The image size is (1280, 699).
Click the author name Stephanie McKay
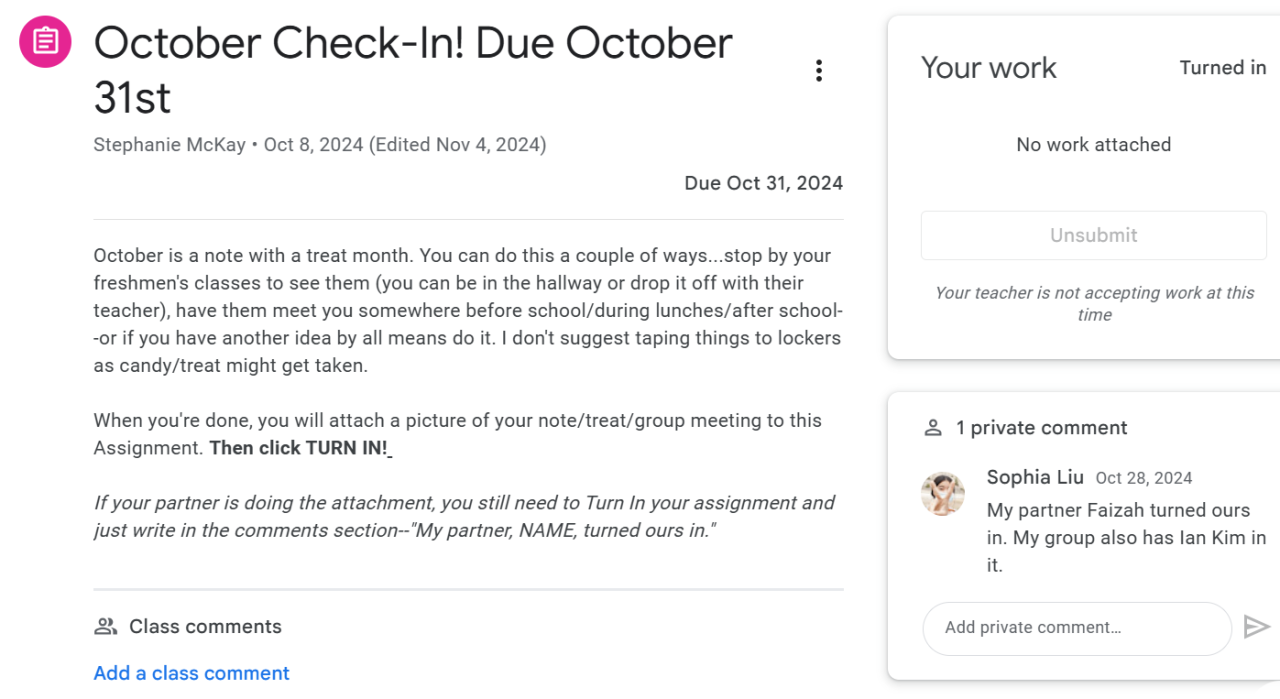coord(169,145)
